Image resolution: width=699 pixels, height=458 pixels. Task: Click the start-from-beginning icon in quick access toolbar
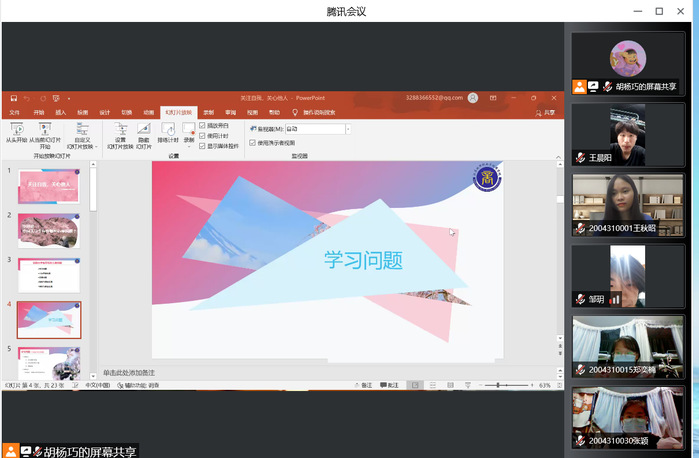click(x=56, y=98)
